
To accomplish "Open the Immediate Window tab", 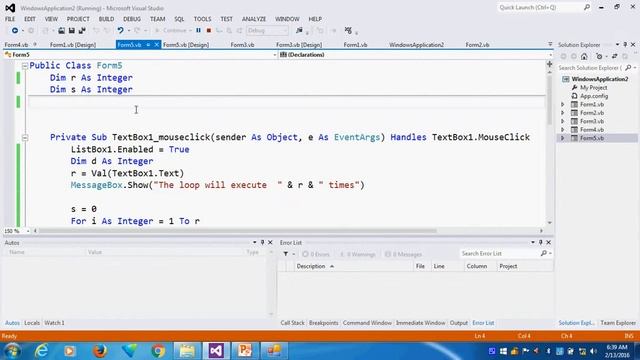I will [420, 323].
